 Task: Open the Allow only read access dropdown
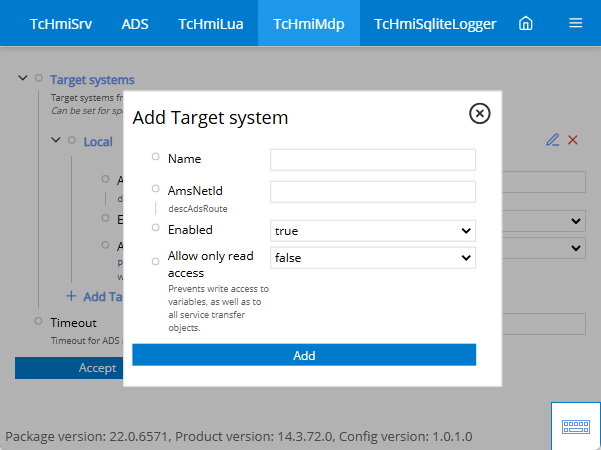point(373,258)
